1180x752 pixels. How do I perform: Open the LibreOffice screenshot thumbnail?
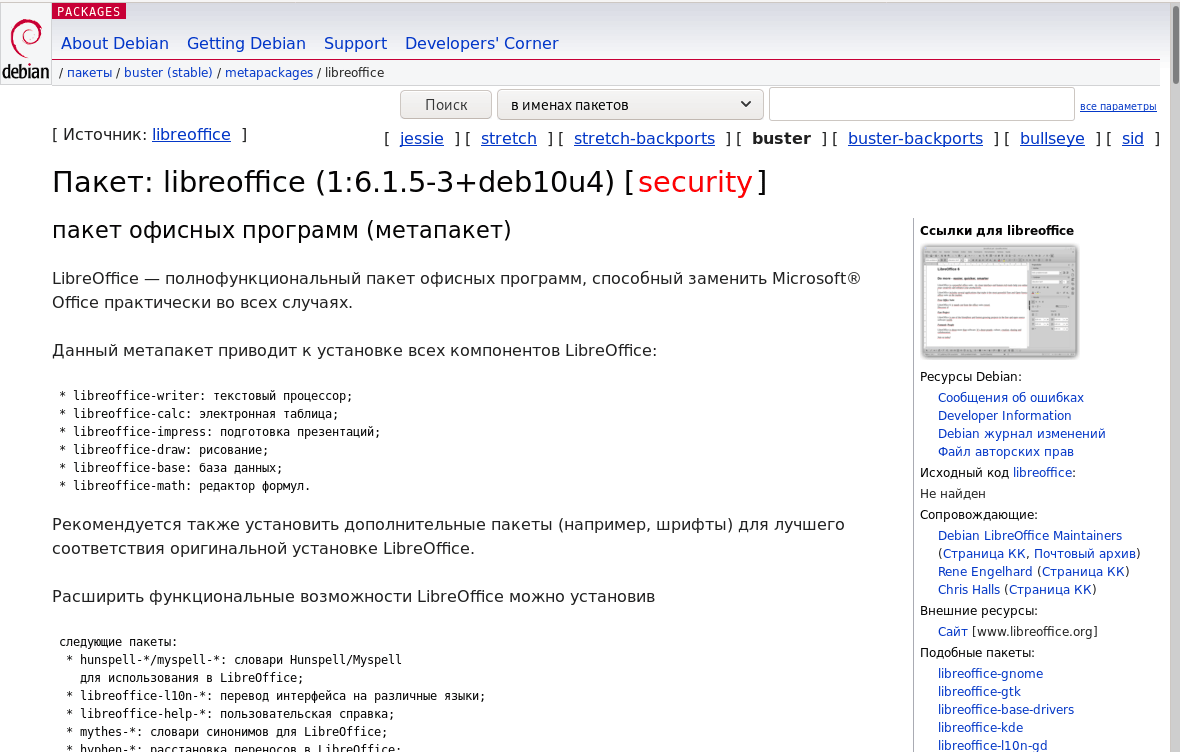tap(999, 301)
